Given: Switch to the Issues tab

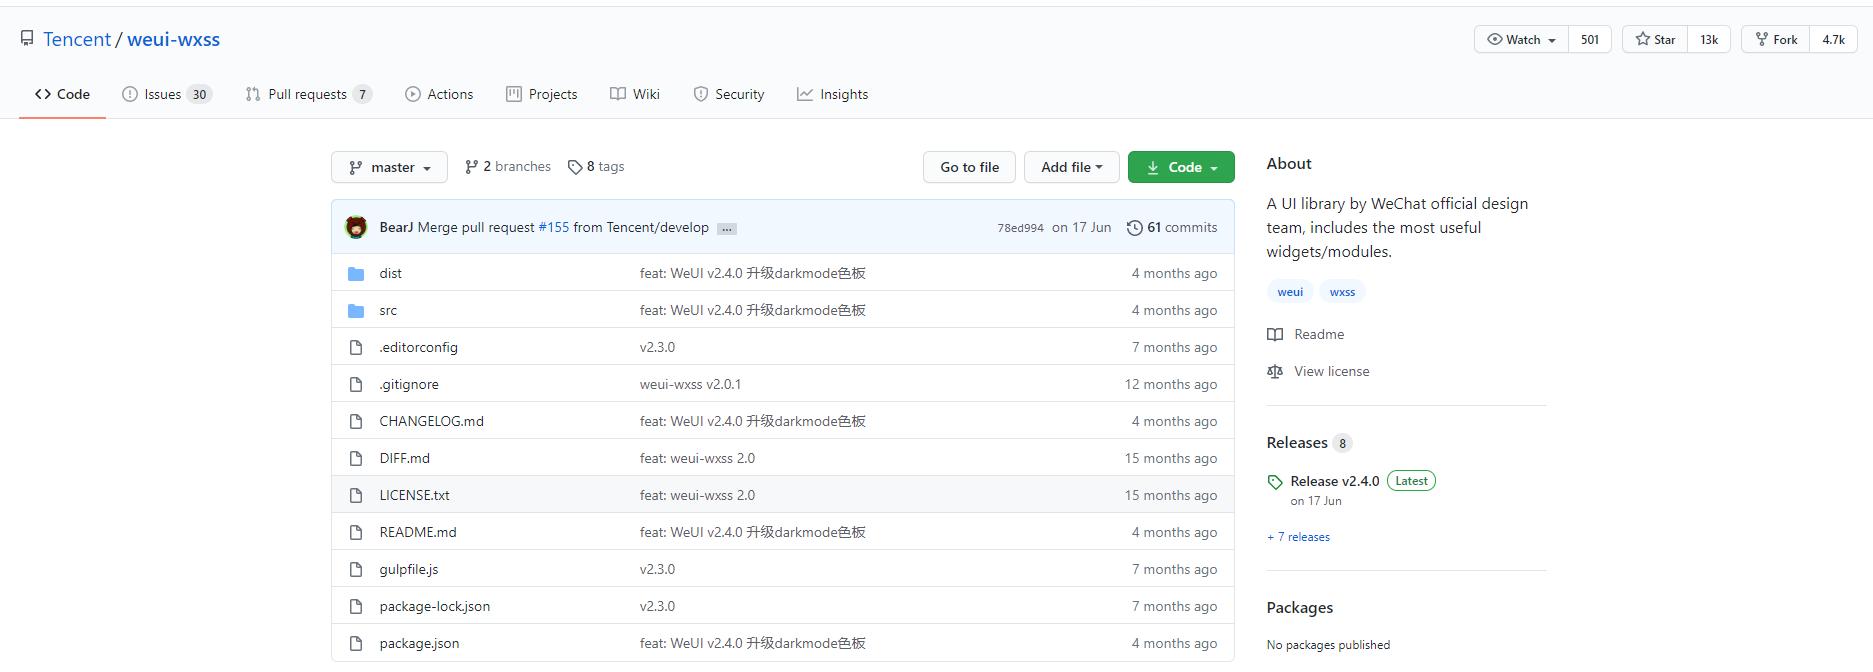Looking at the screenshot, I should [x=166, y=94].
